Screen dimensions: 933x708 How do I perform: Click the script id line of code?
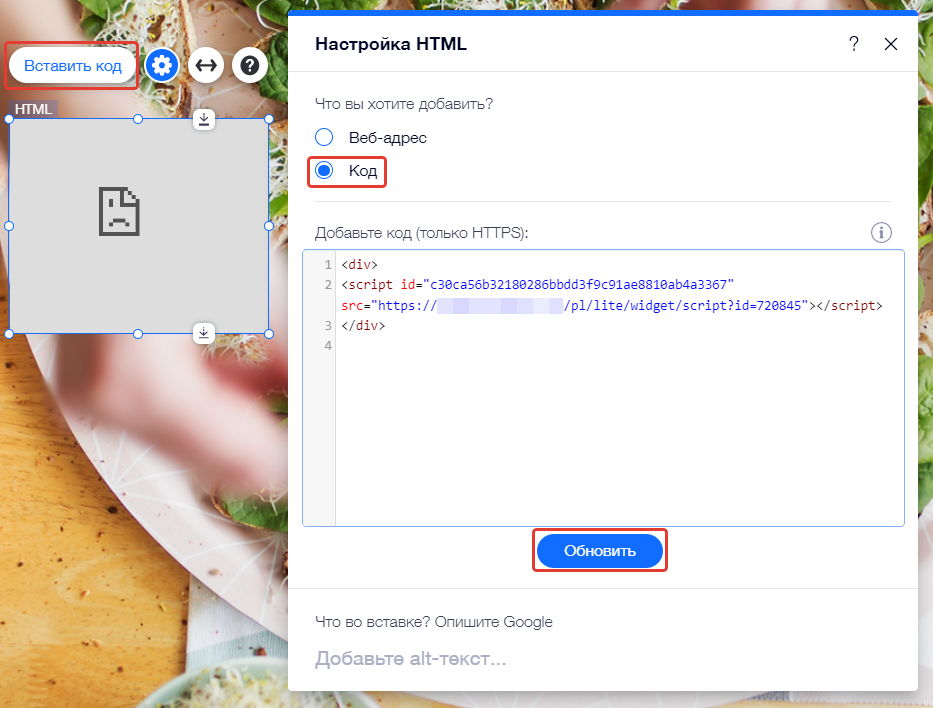[x=537, y=285]
